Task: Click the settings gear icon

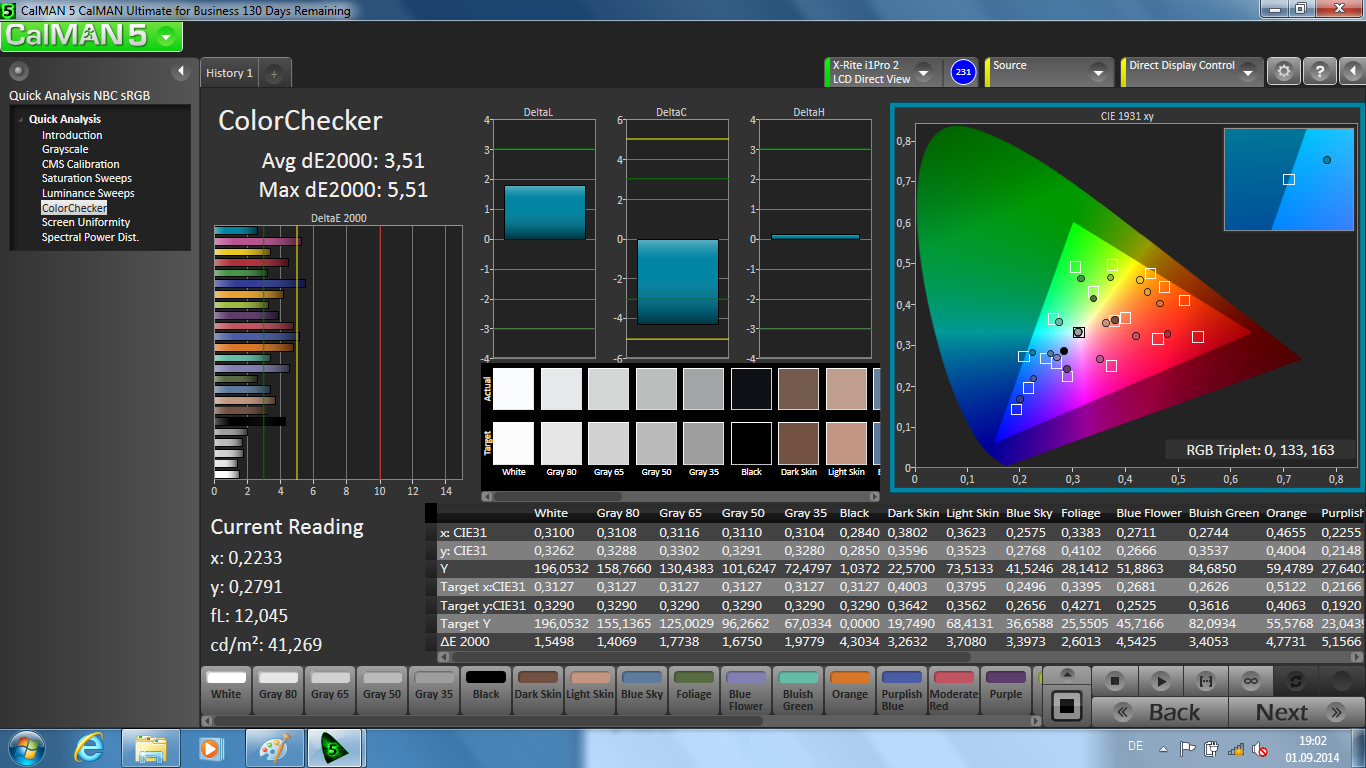Action: click(1284, 72)
